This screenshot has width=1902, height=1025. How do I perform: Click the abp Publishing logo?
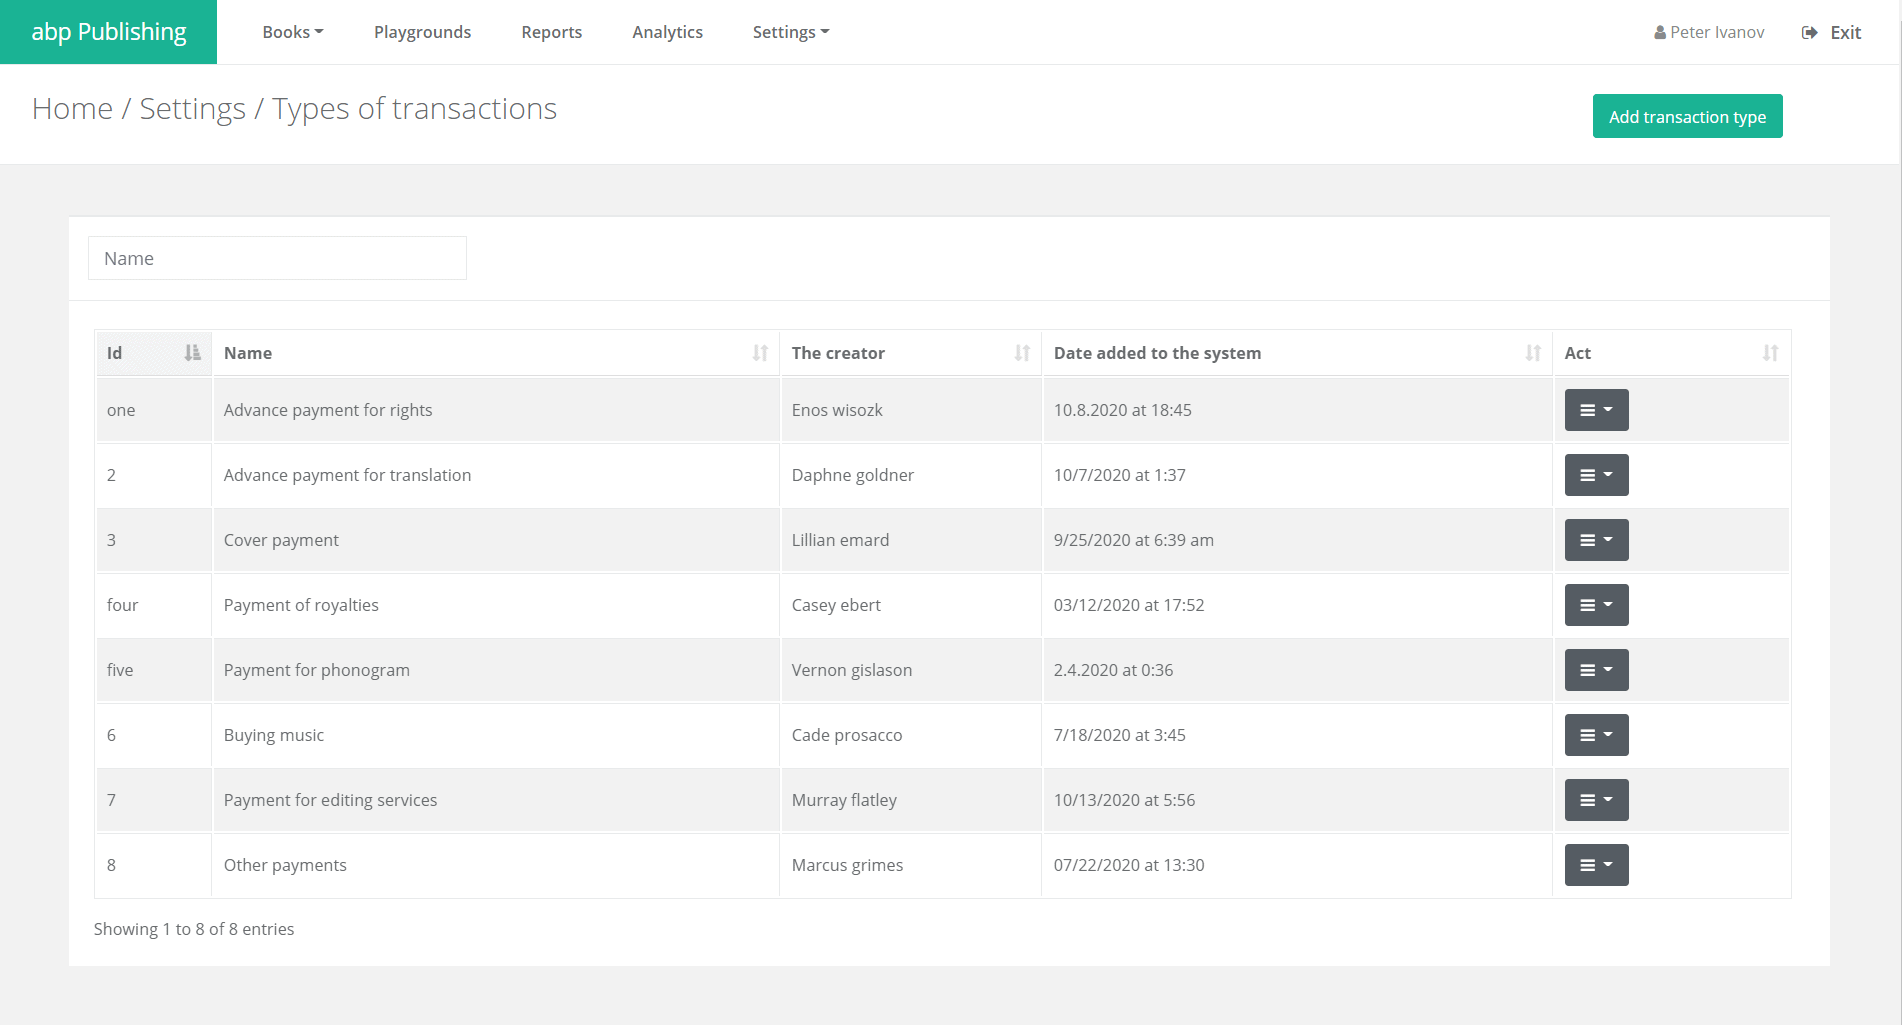pyautogui.click(x=108, y=32)
